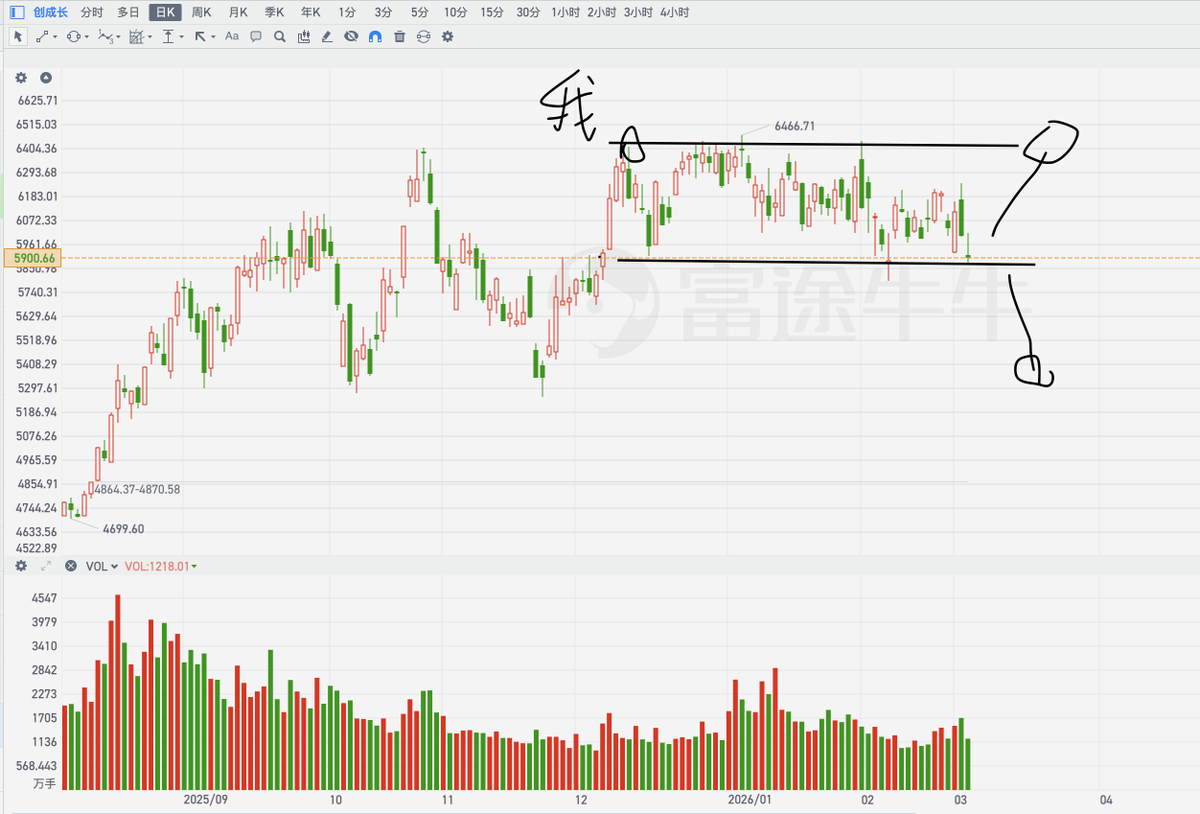Expand circle shape tool options arrow
This screenshot has width=1200, height=814.
tap(87, 37)
